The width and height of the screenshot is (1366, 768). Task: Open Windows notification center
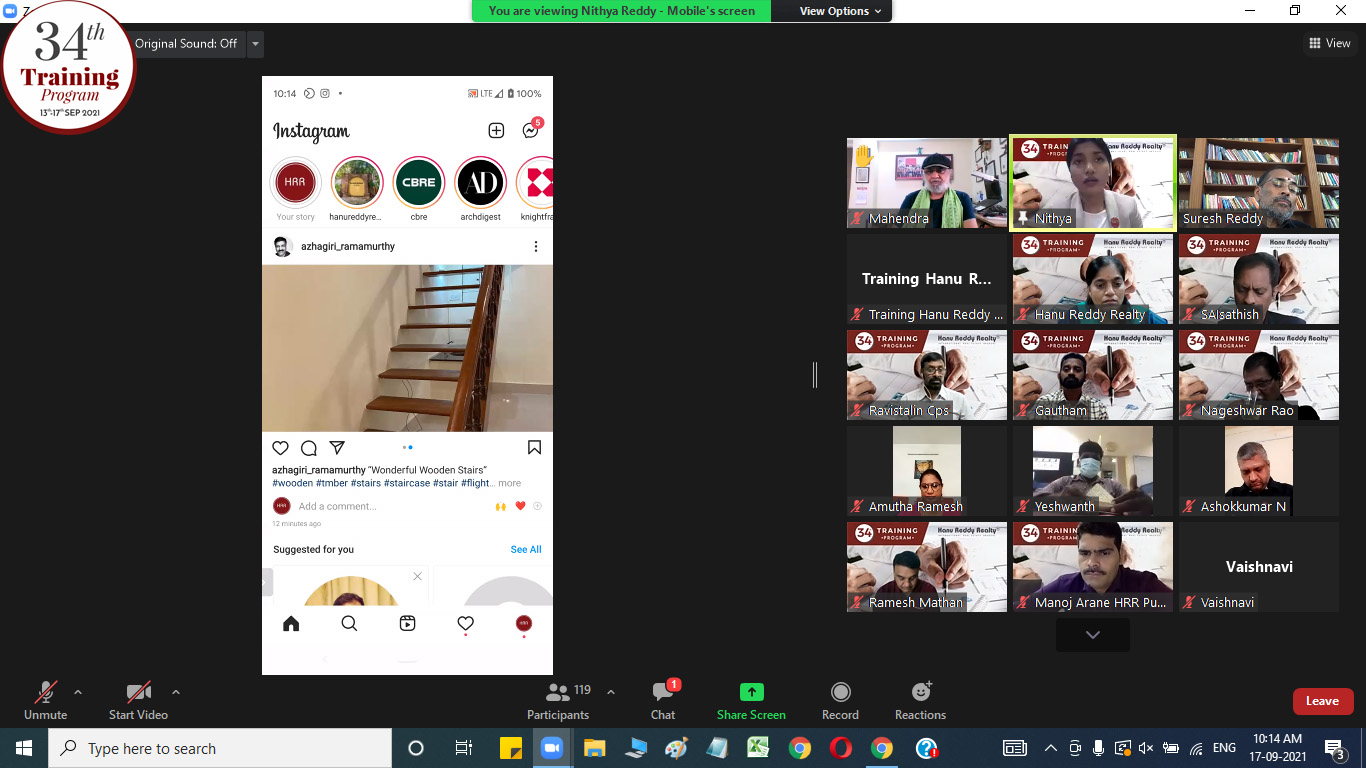tap(1334, 748)
